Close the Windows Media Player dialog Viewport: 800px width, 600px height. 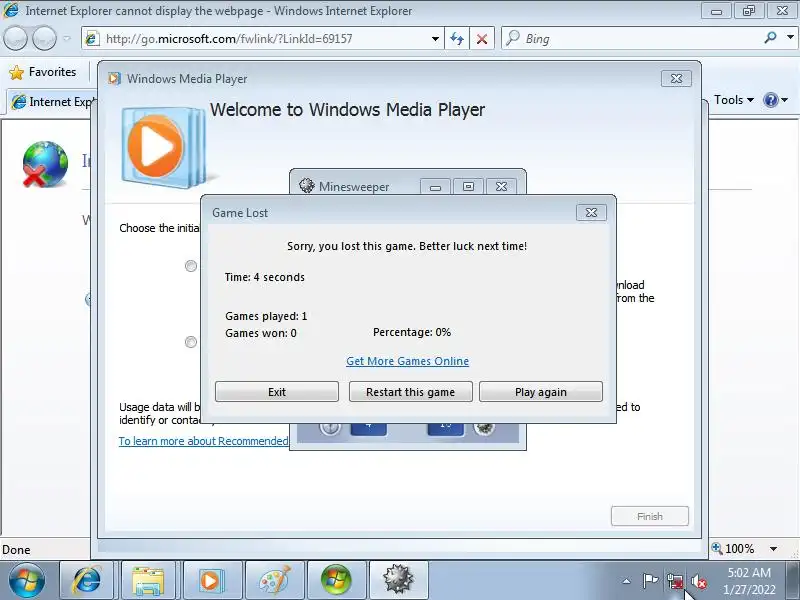pyautogui.click(x=676, y=79)
